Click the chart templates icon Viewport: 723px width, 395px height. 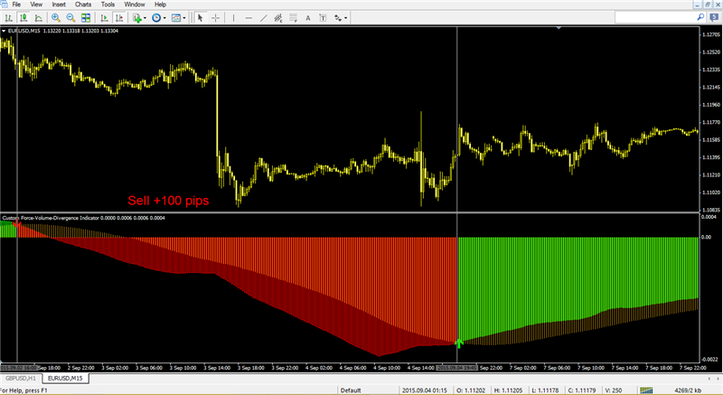tap(176, 18)
